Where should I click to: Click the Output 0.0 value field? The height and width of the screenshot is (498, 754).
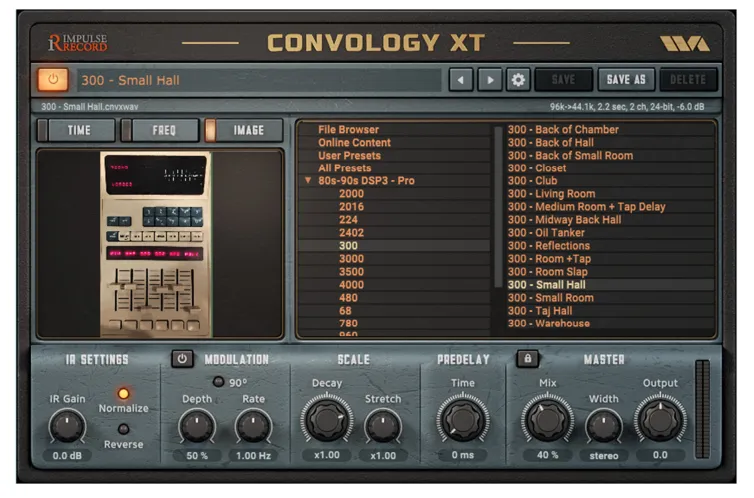(660, 455)
